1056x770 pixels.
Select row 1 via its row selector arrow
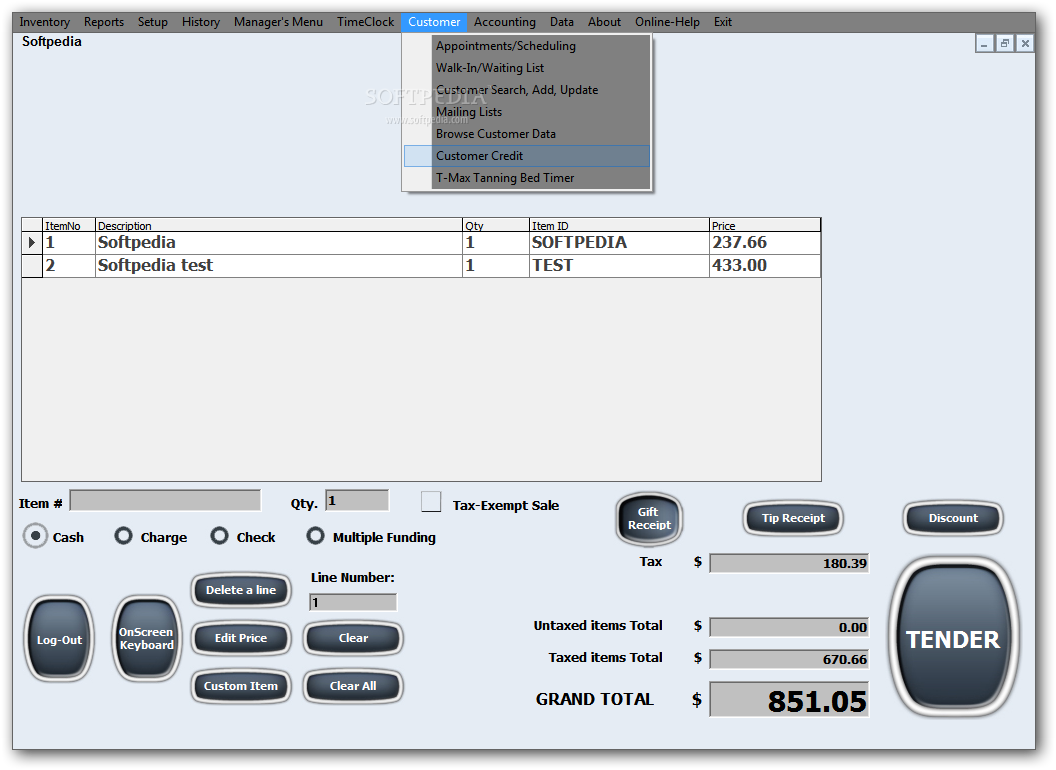point(32,243)
